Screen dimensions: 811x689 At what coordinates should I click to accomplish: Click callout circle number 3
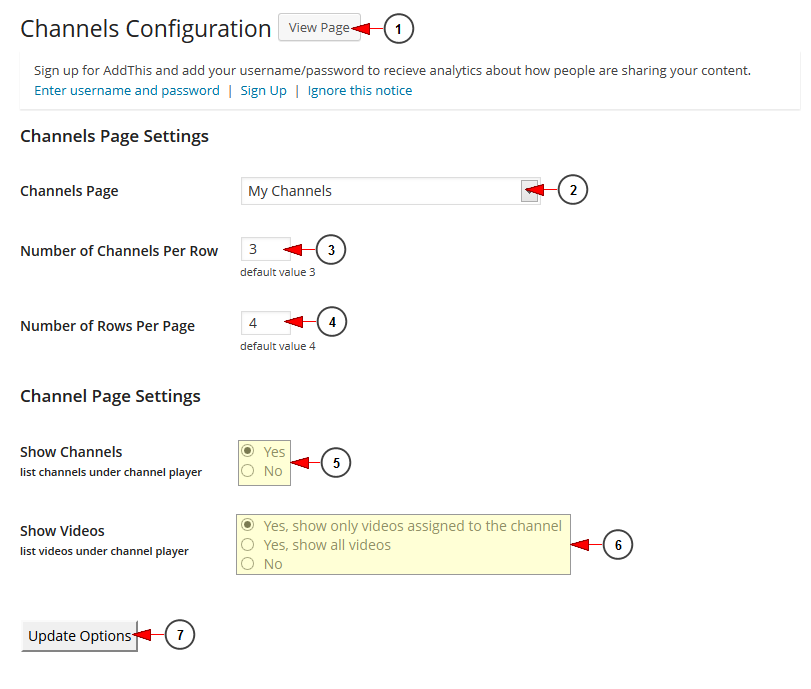(331, 250)
